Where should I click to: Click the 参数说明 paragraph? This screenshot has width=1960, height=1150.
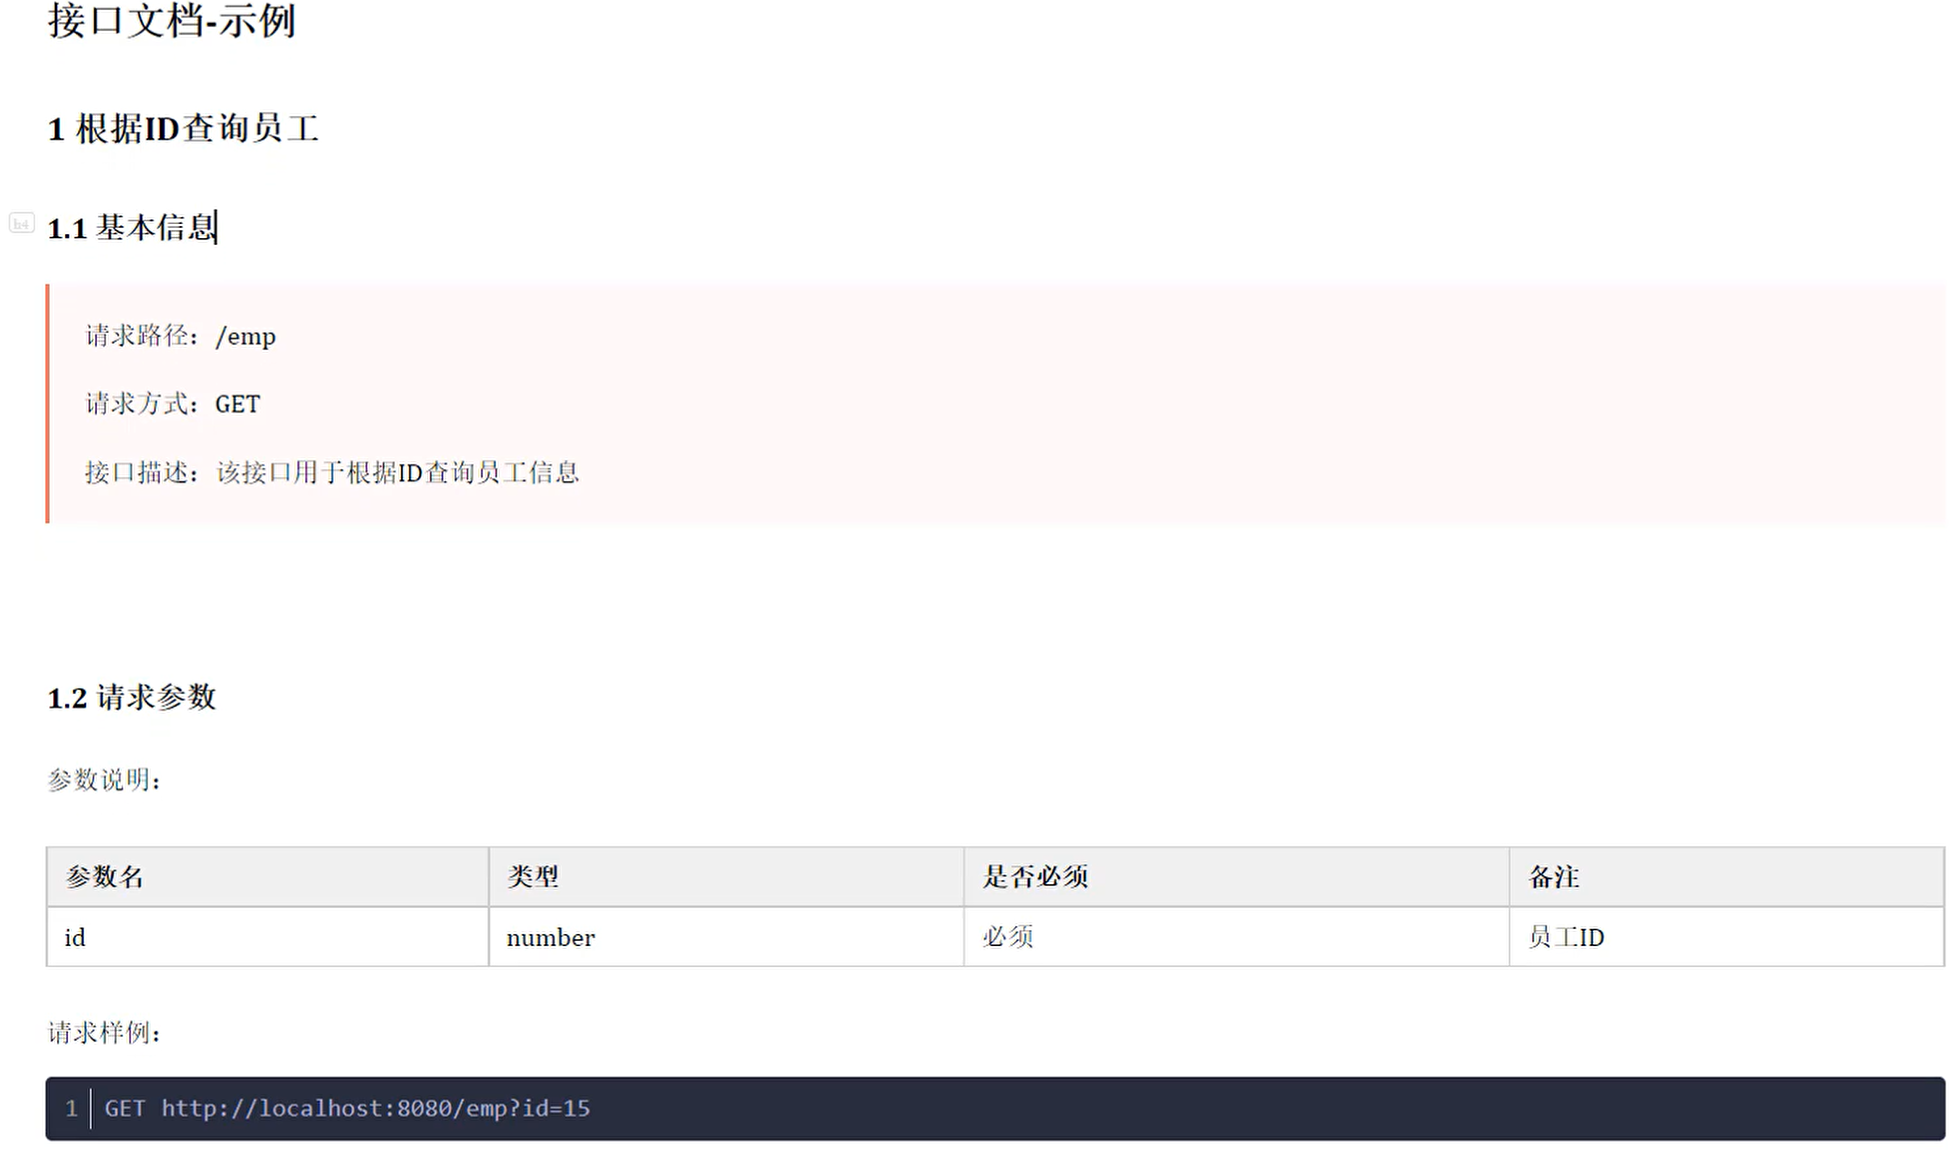pyautogui.click(x=104, y=780)
